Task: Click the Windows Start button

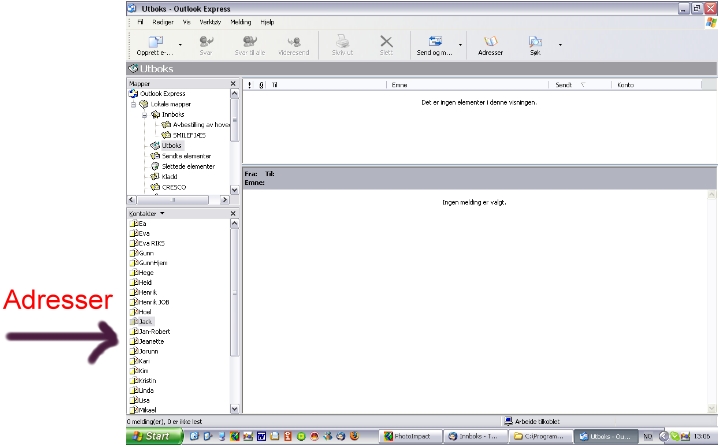Action: pos(154,436)
